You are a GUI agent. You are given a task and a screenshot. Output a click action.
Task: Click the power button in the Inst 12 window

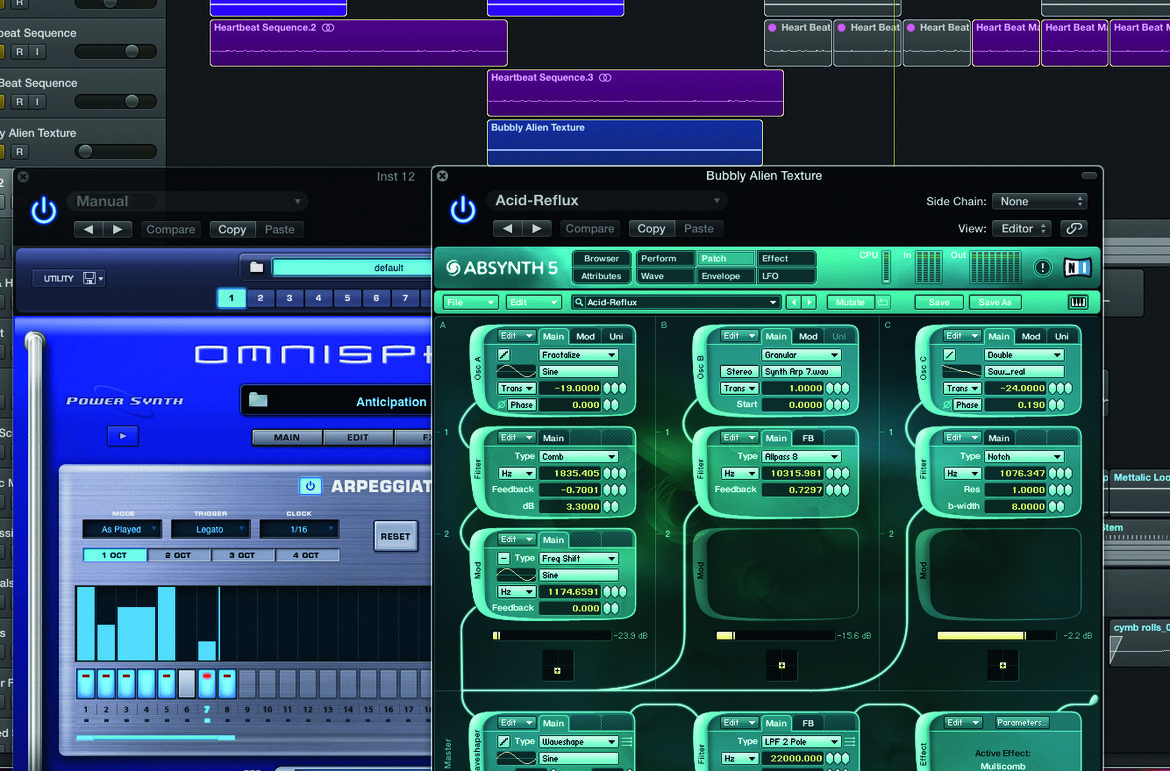click(x=43, y=210)
